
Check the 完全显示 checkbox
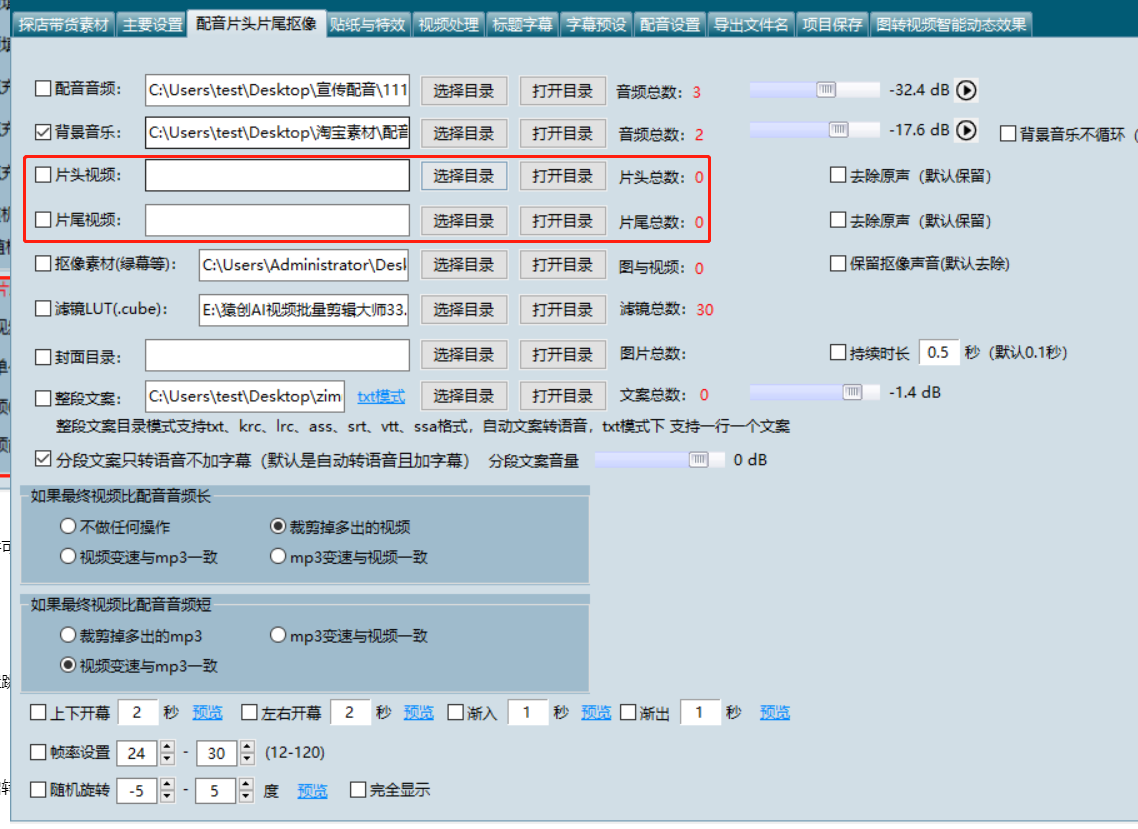[358, 790]
